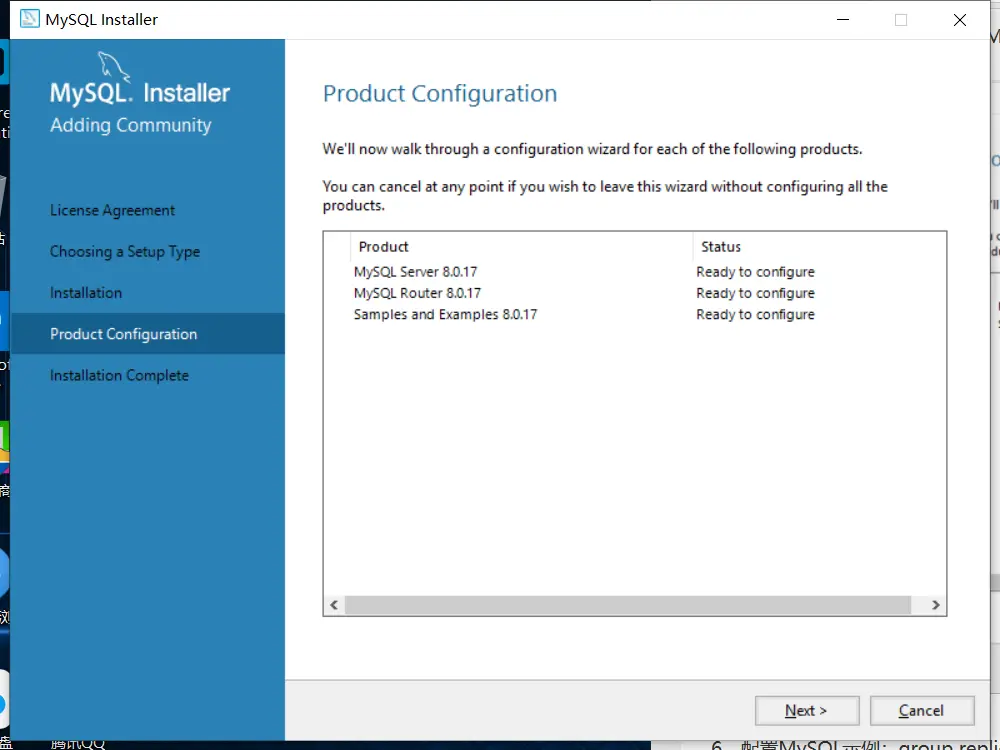This screenshot has width=1000, height=750.
Task: Go to the Installation Complete step
Action: 119,376
